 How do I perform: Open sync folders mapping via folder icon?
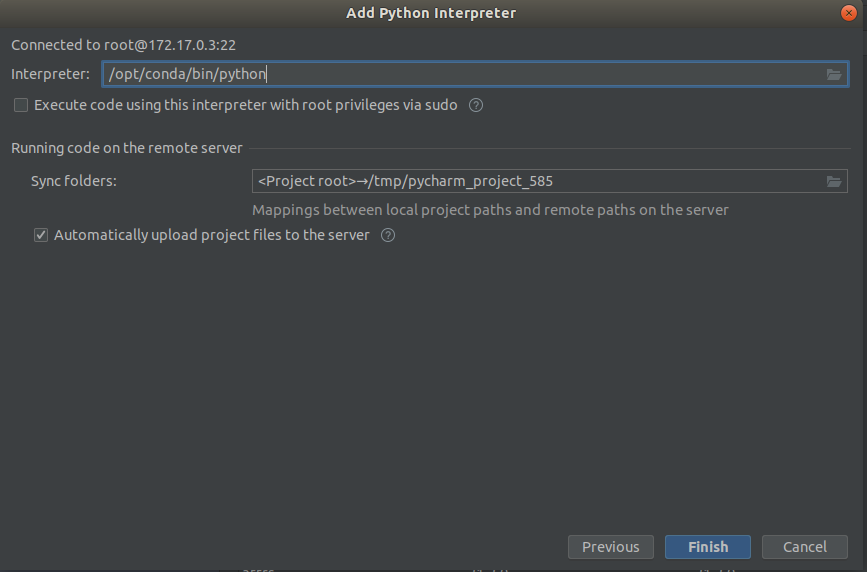click(834, 181)
